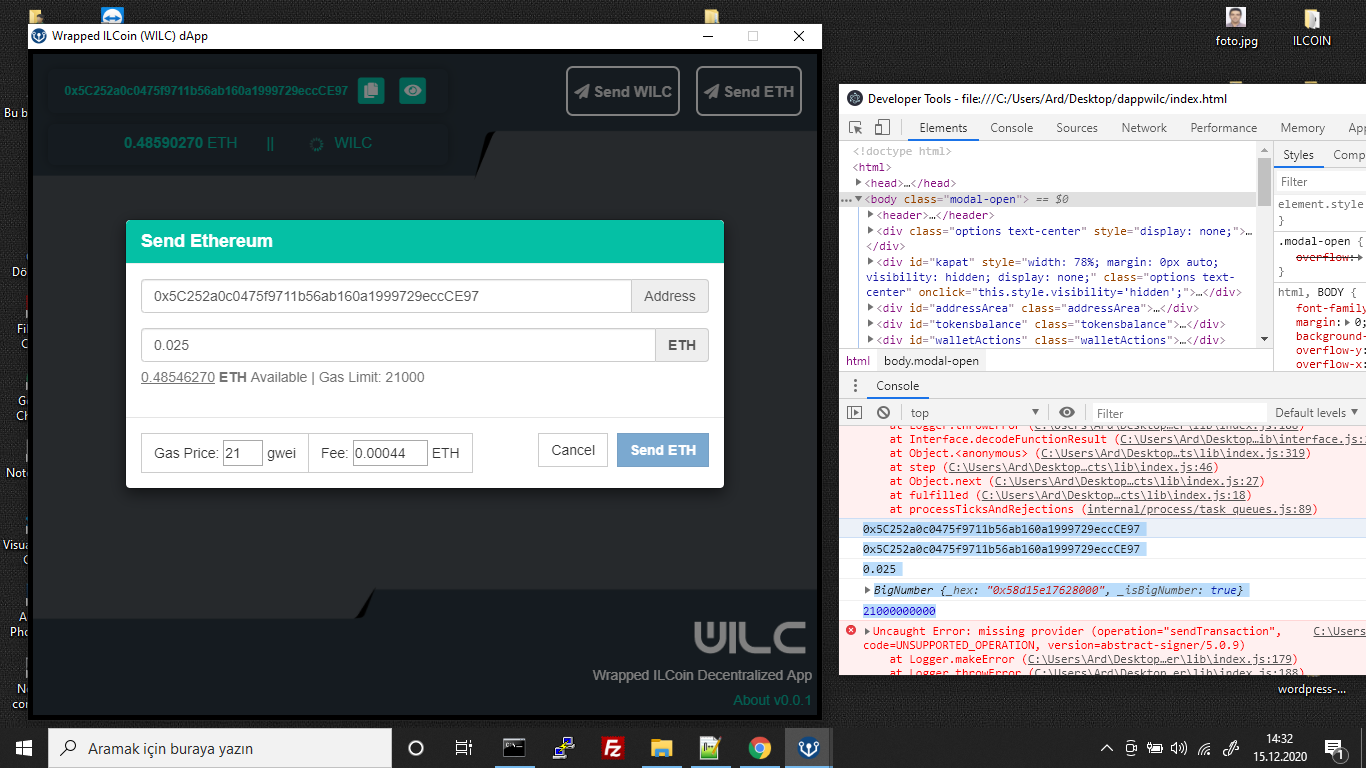The height and width of the screenshot is (768, 1366).
Task: Expand the body element in the Elements tree
Action: [858, 198]
